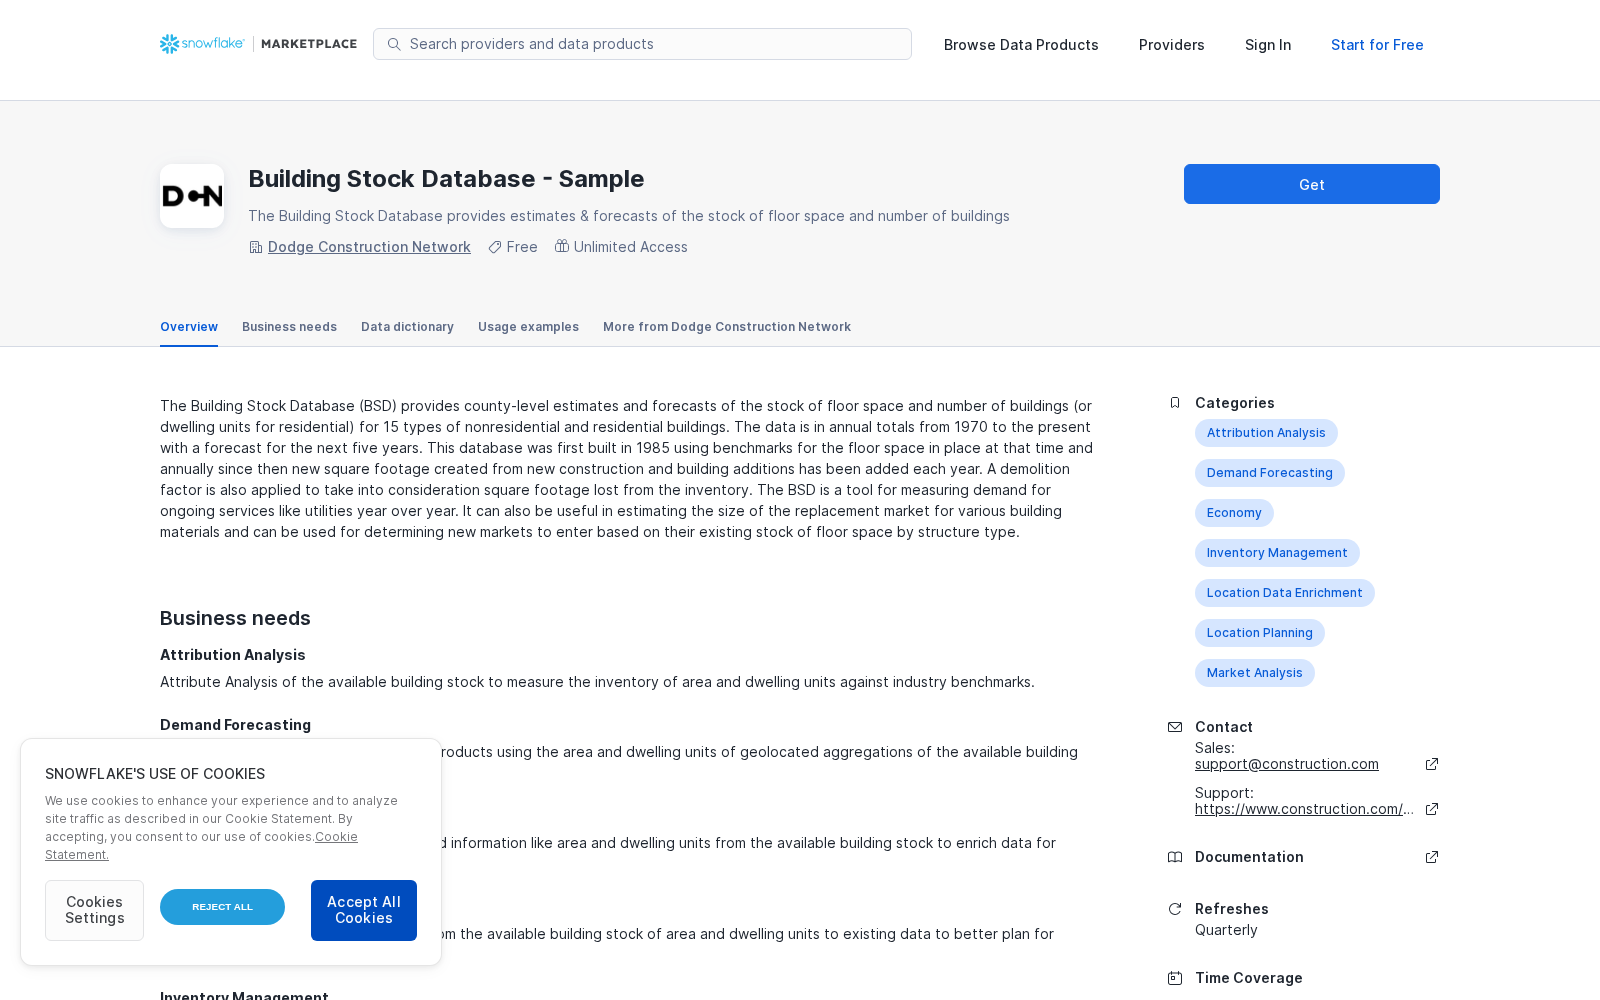Select the Demand Forecasting category tag
This screenshot has height=1000, width=1600.
pos(1270,473)
